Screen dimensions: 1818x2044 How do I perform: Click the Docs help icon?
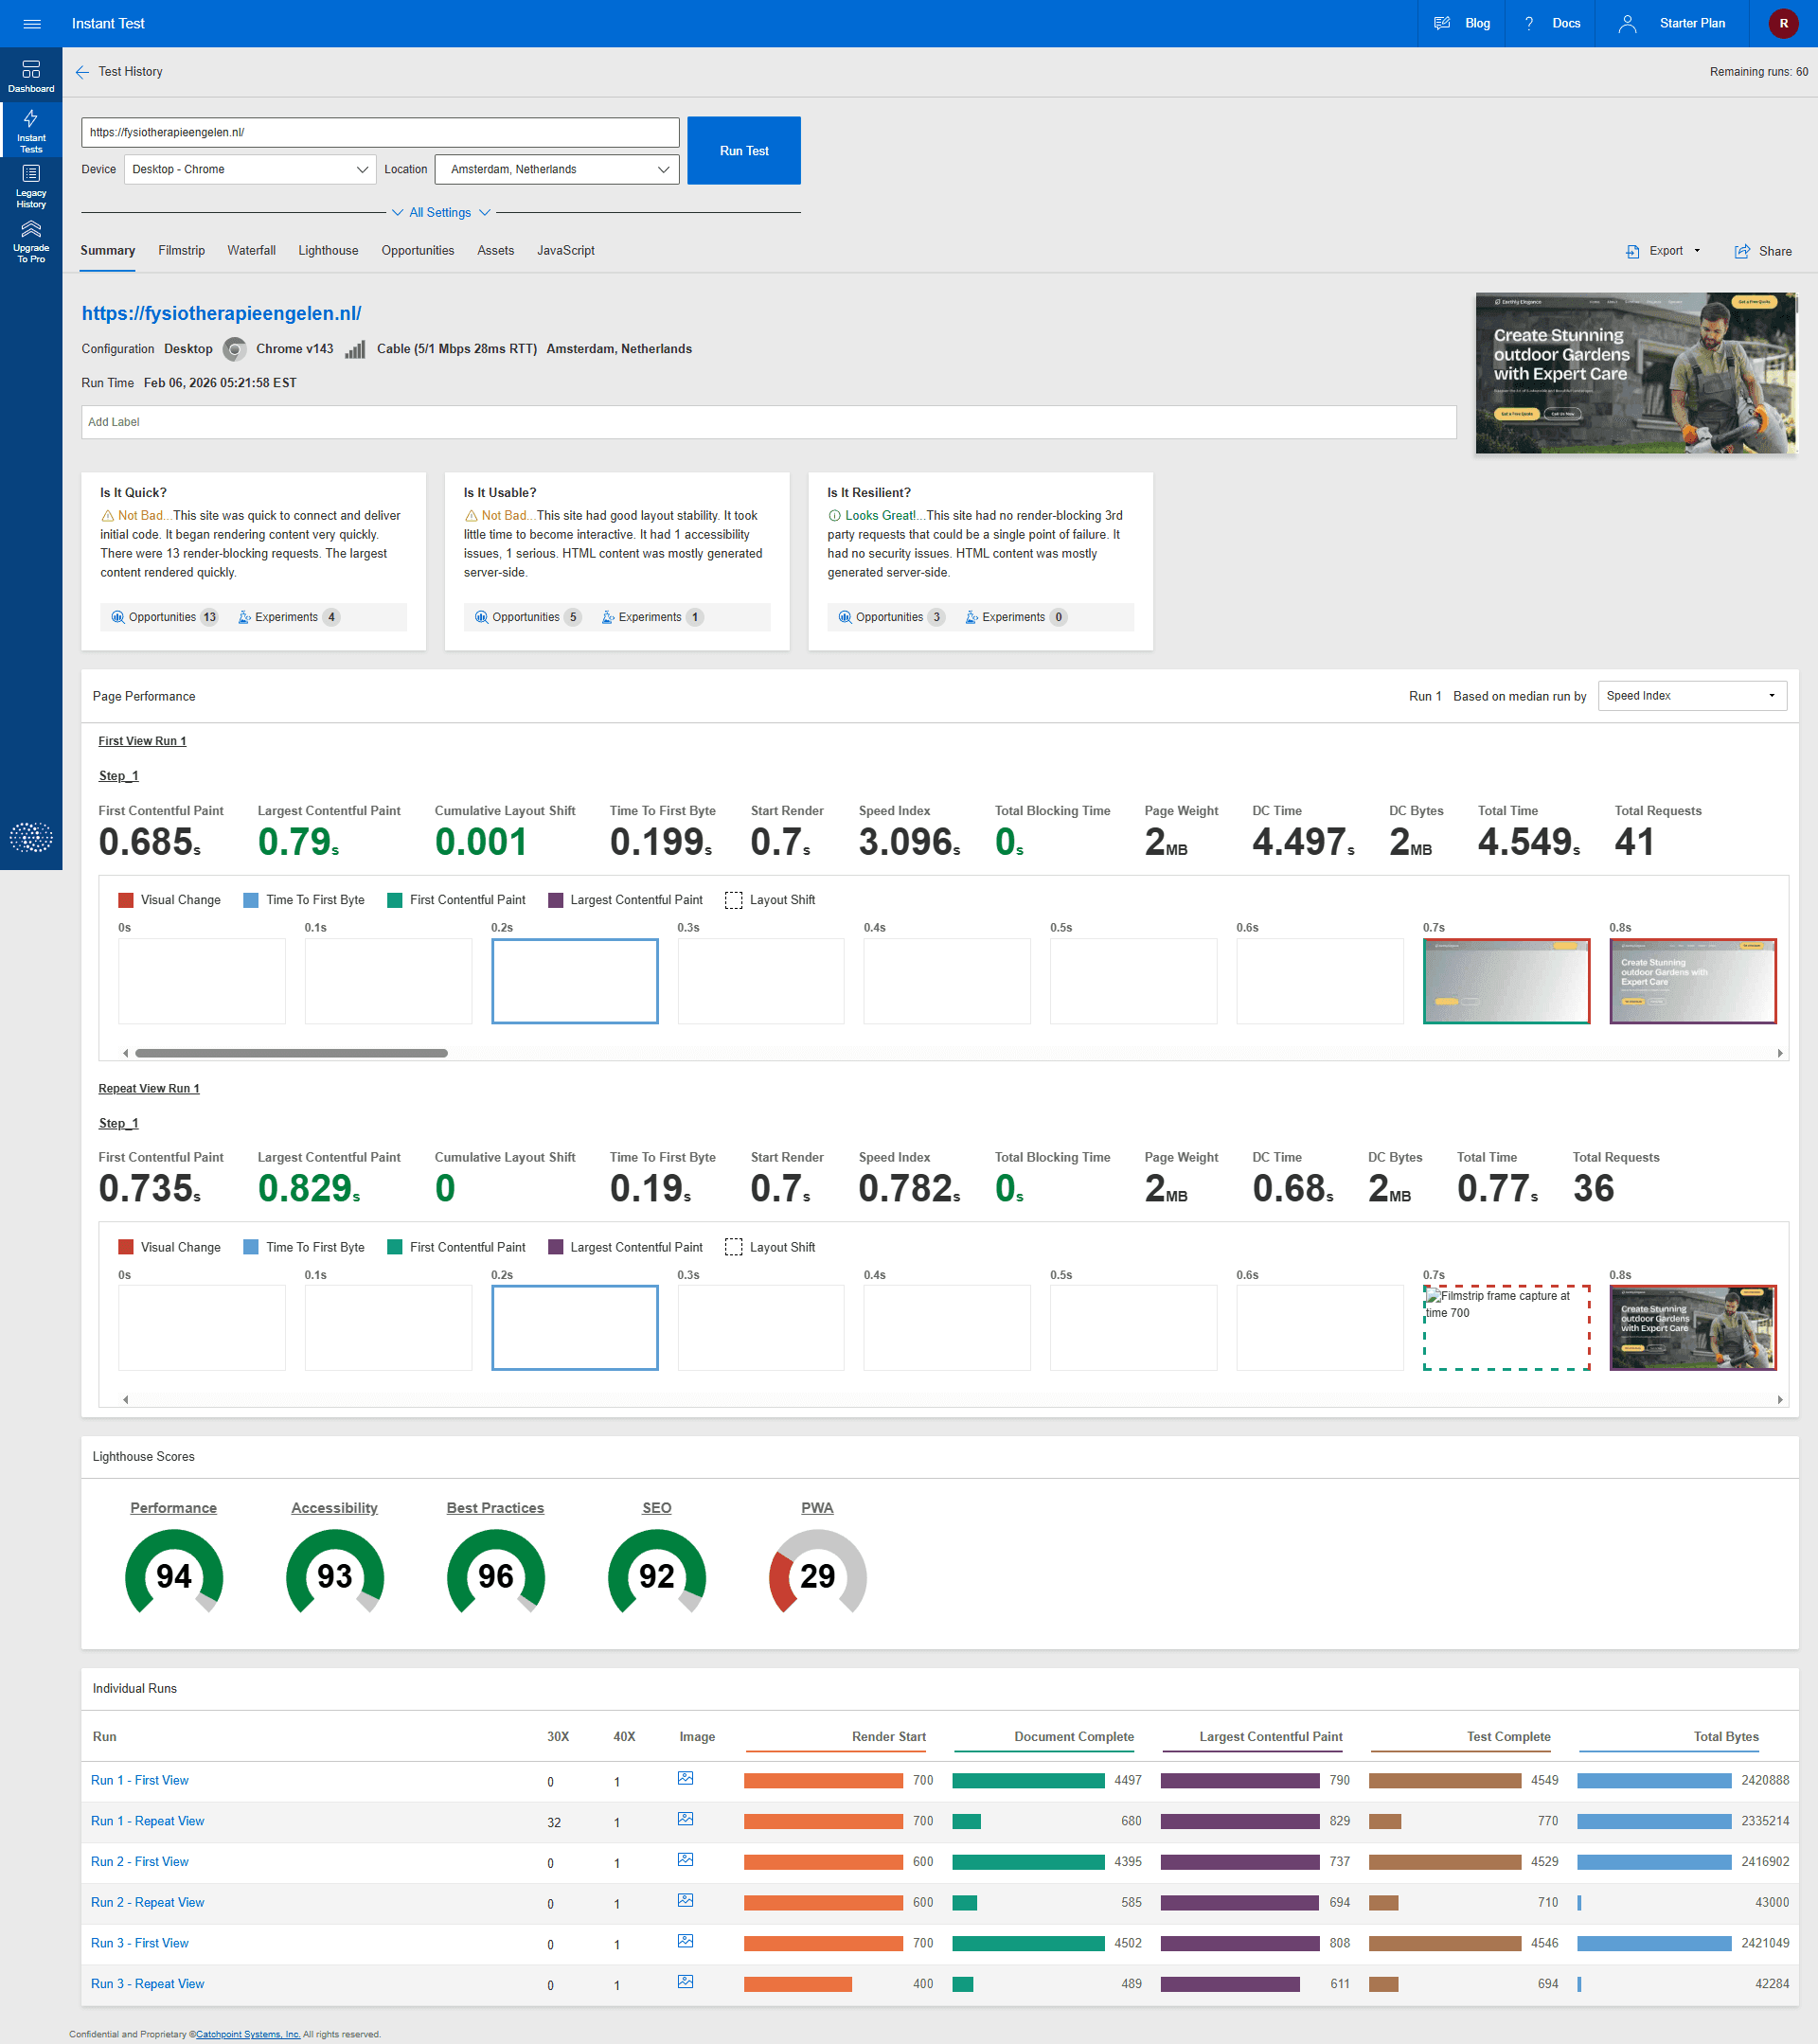click(1528, 23)
